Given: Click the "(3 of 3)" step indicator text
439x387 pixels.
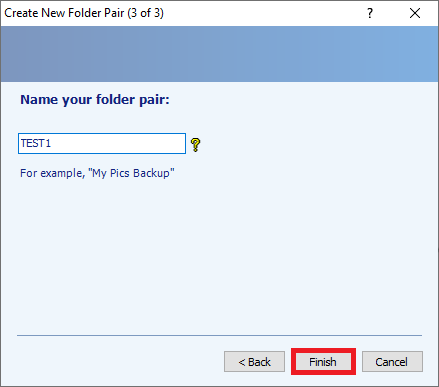Looking at the screenshot, I should coord(146,13).
